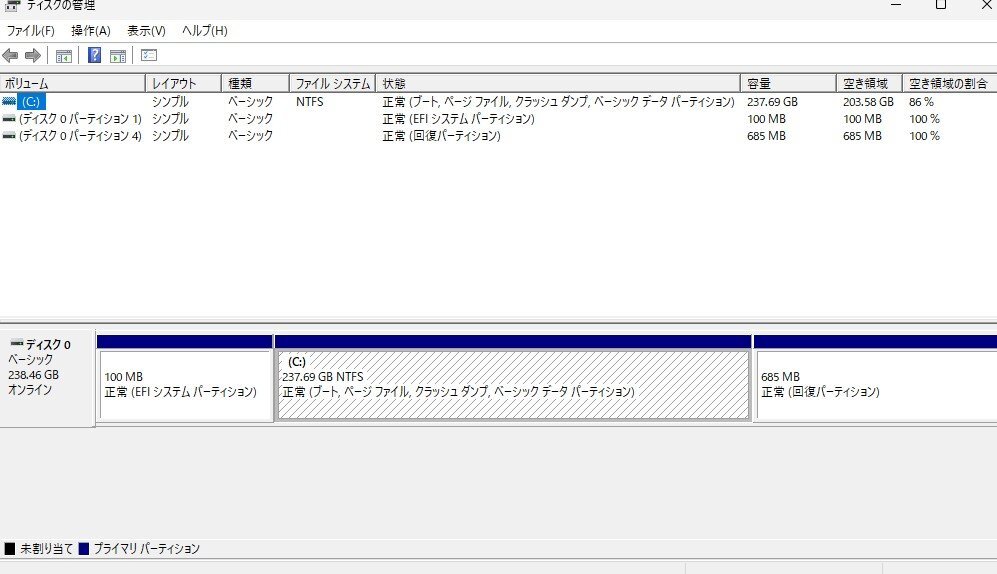Click the disk management app title icon

tap(12, 6)
